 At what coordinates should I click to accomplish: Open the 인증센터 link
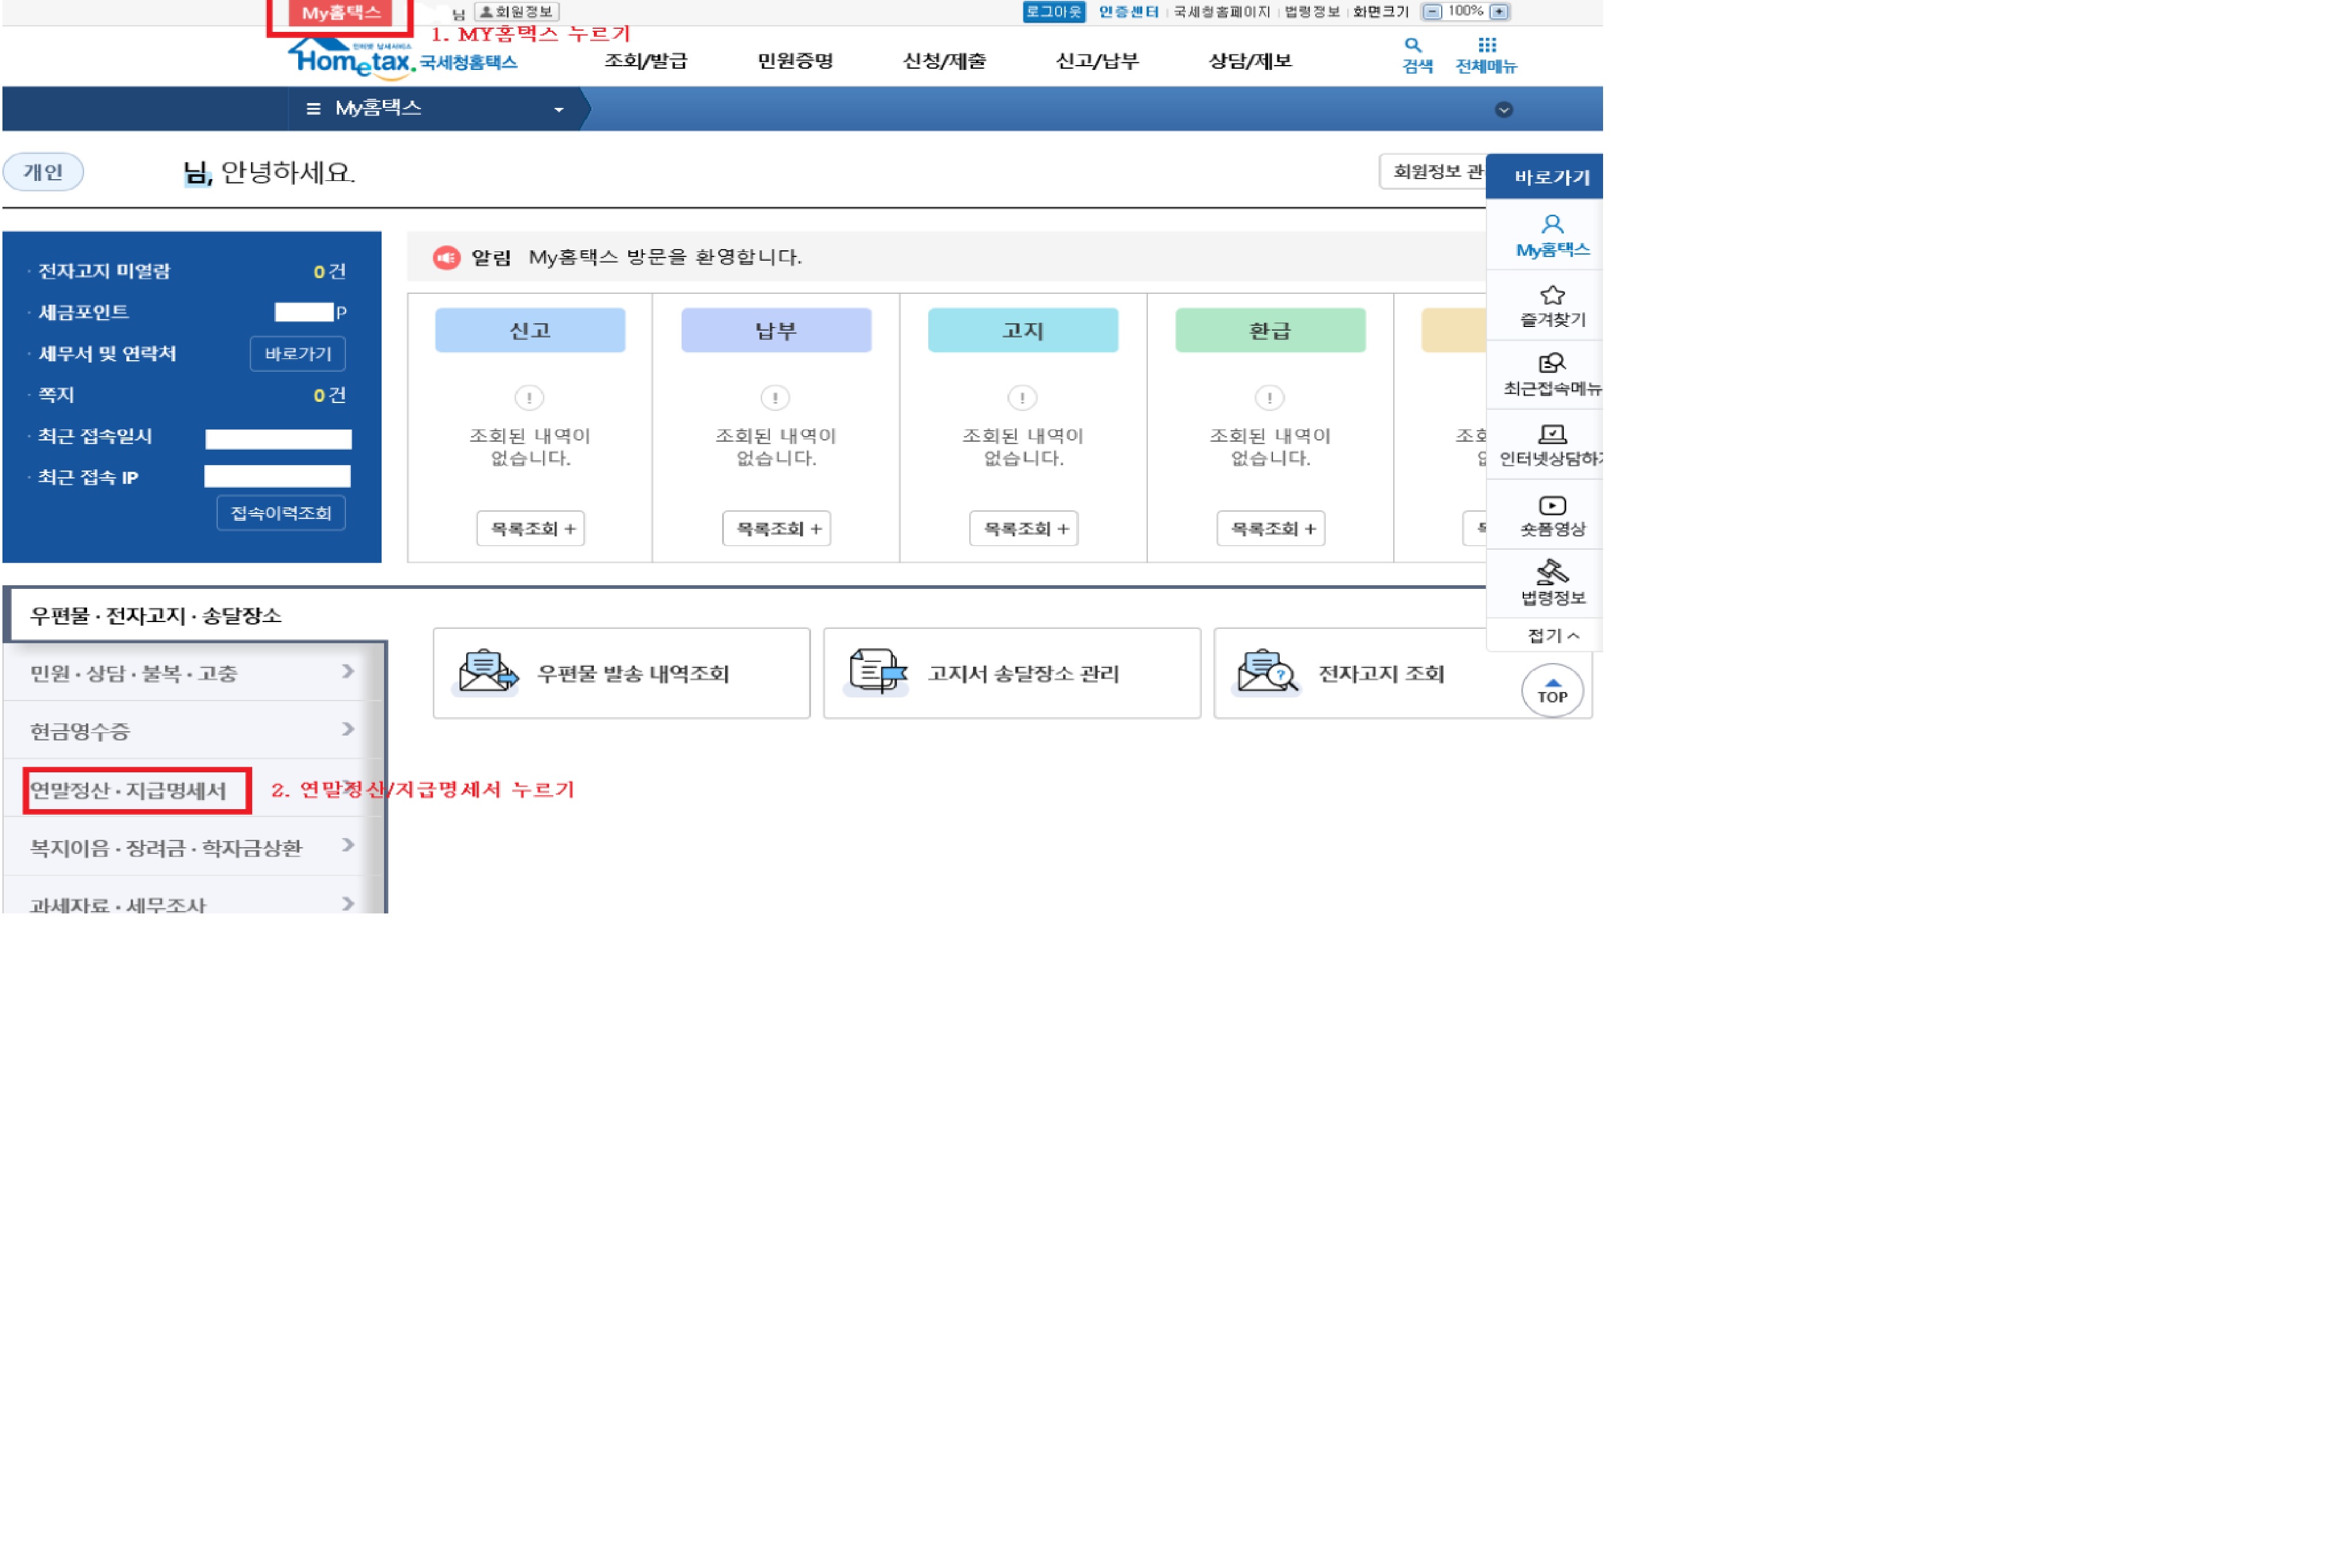[1128, 12]
